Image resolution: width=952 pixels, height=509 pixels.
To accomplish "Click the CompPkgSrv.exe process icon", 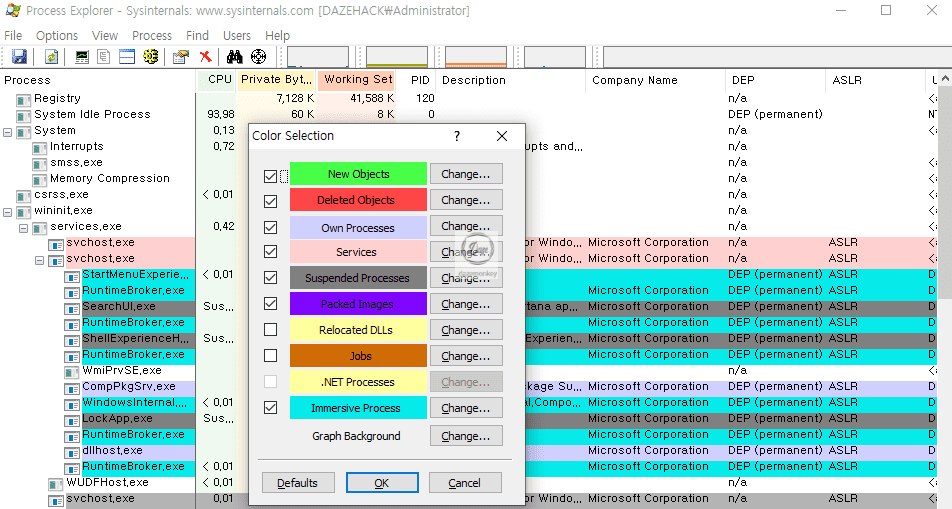I will [x=72, y=388].
